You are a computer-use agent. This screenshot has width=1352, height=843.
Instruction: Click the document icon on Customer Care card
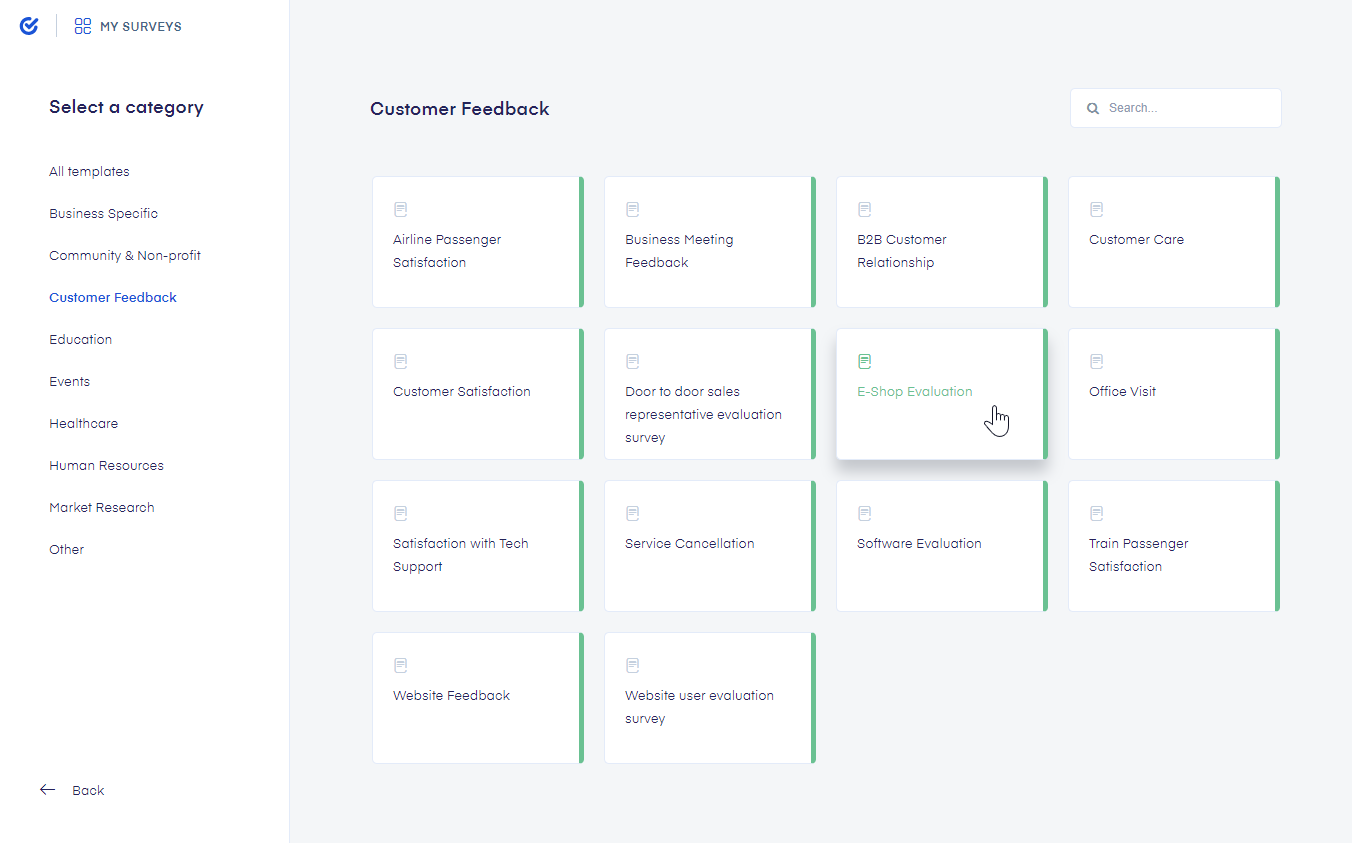pos(1097,209)
